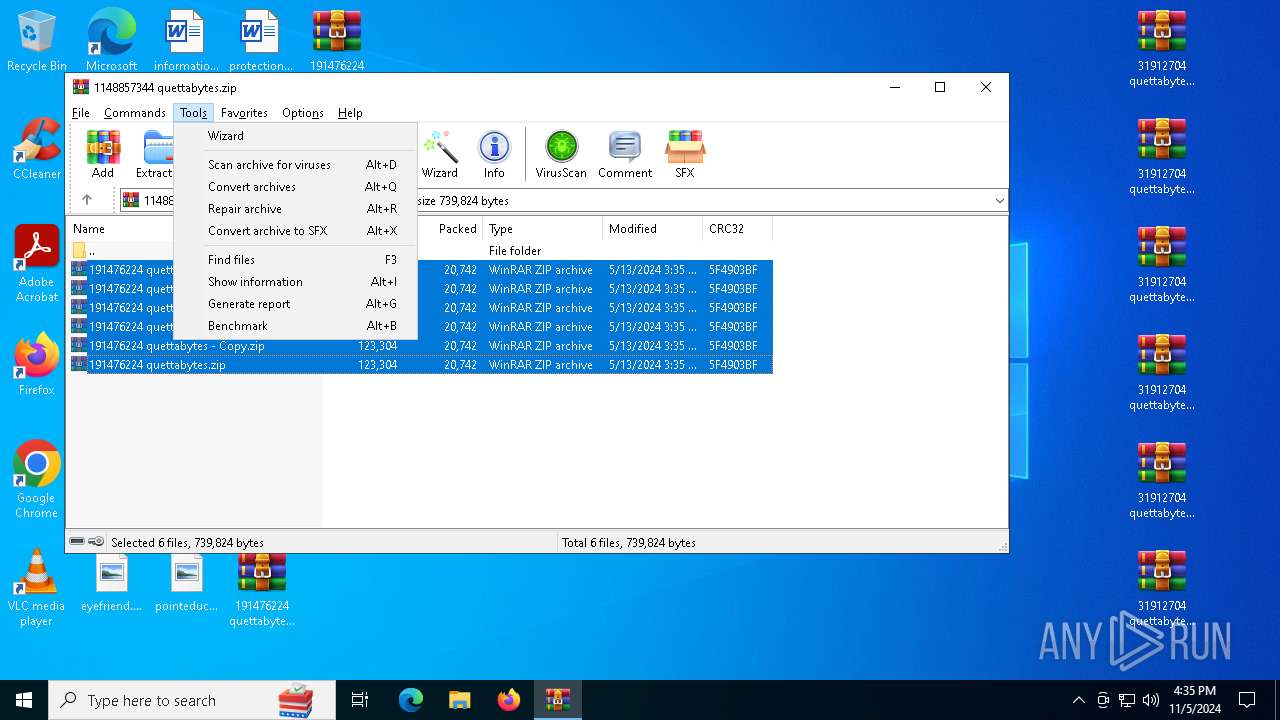Click the SFX toolbar icon

click(x=684, y=155)
